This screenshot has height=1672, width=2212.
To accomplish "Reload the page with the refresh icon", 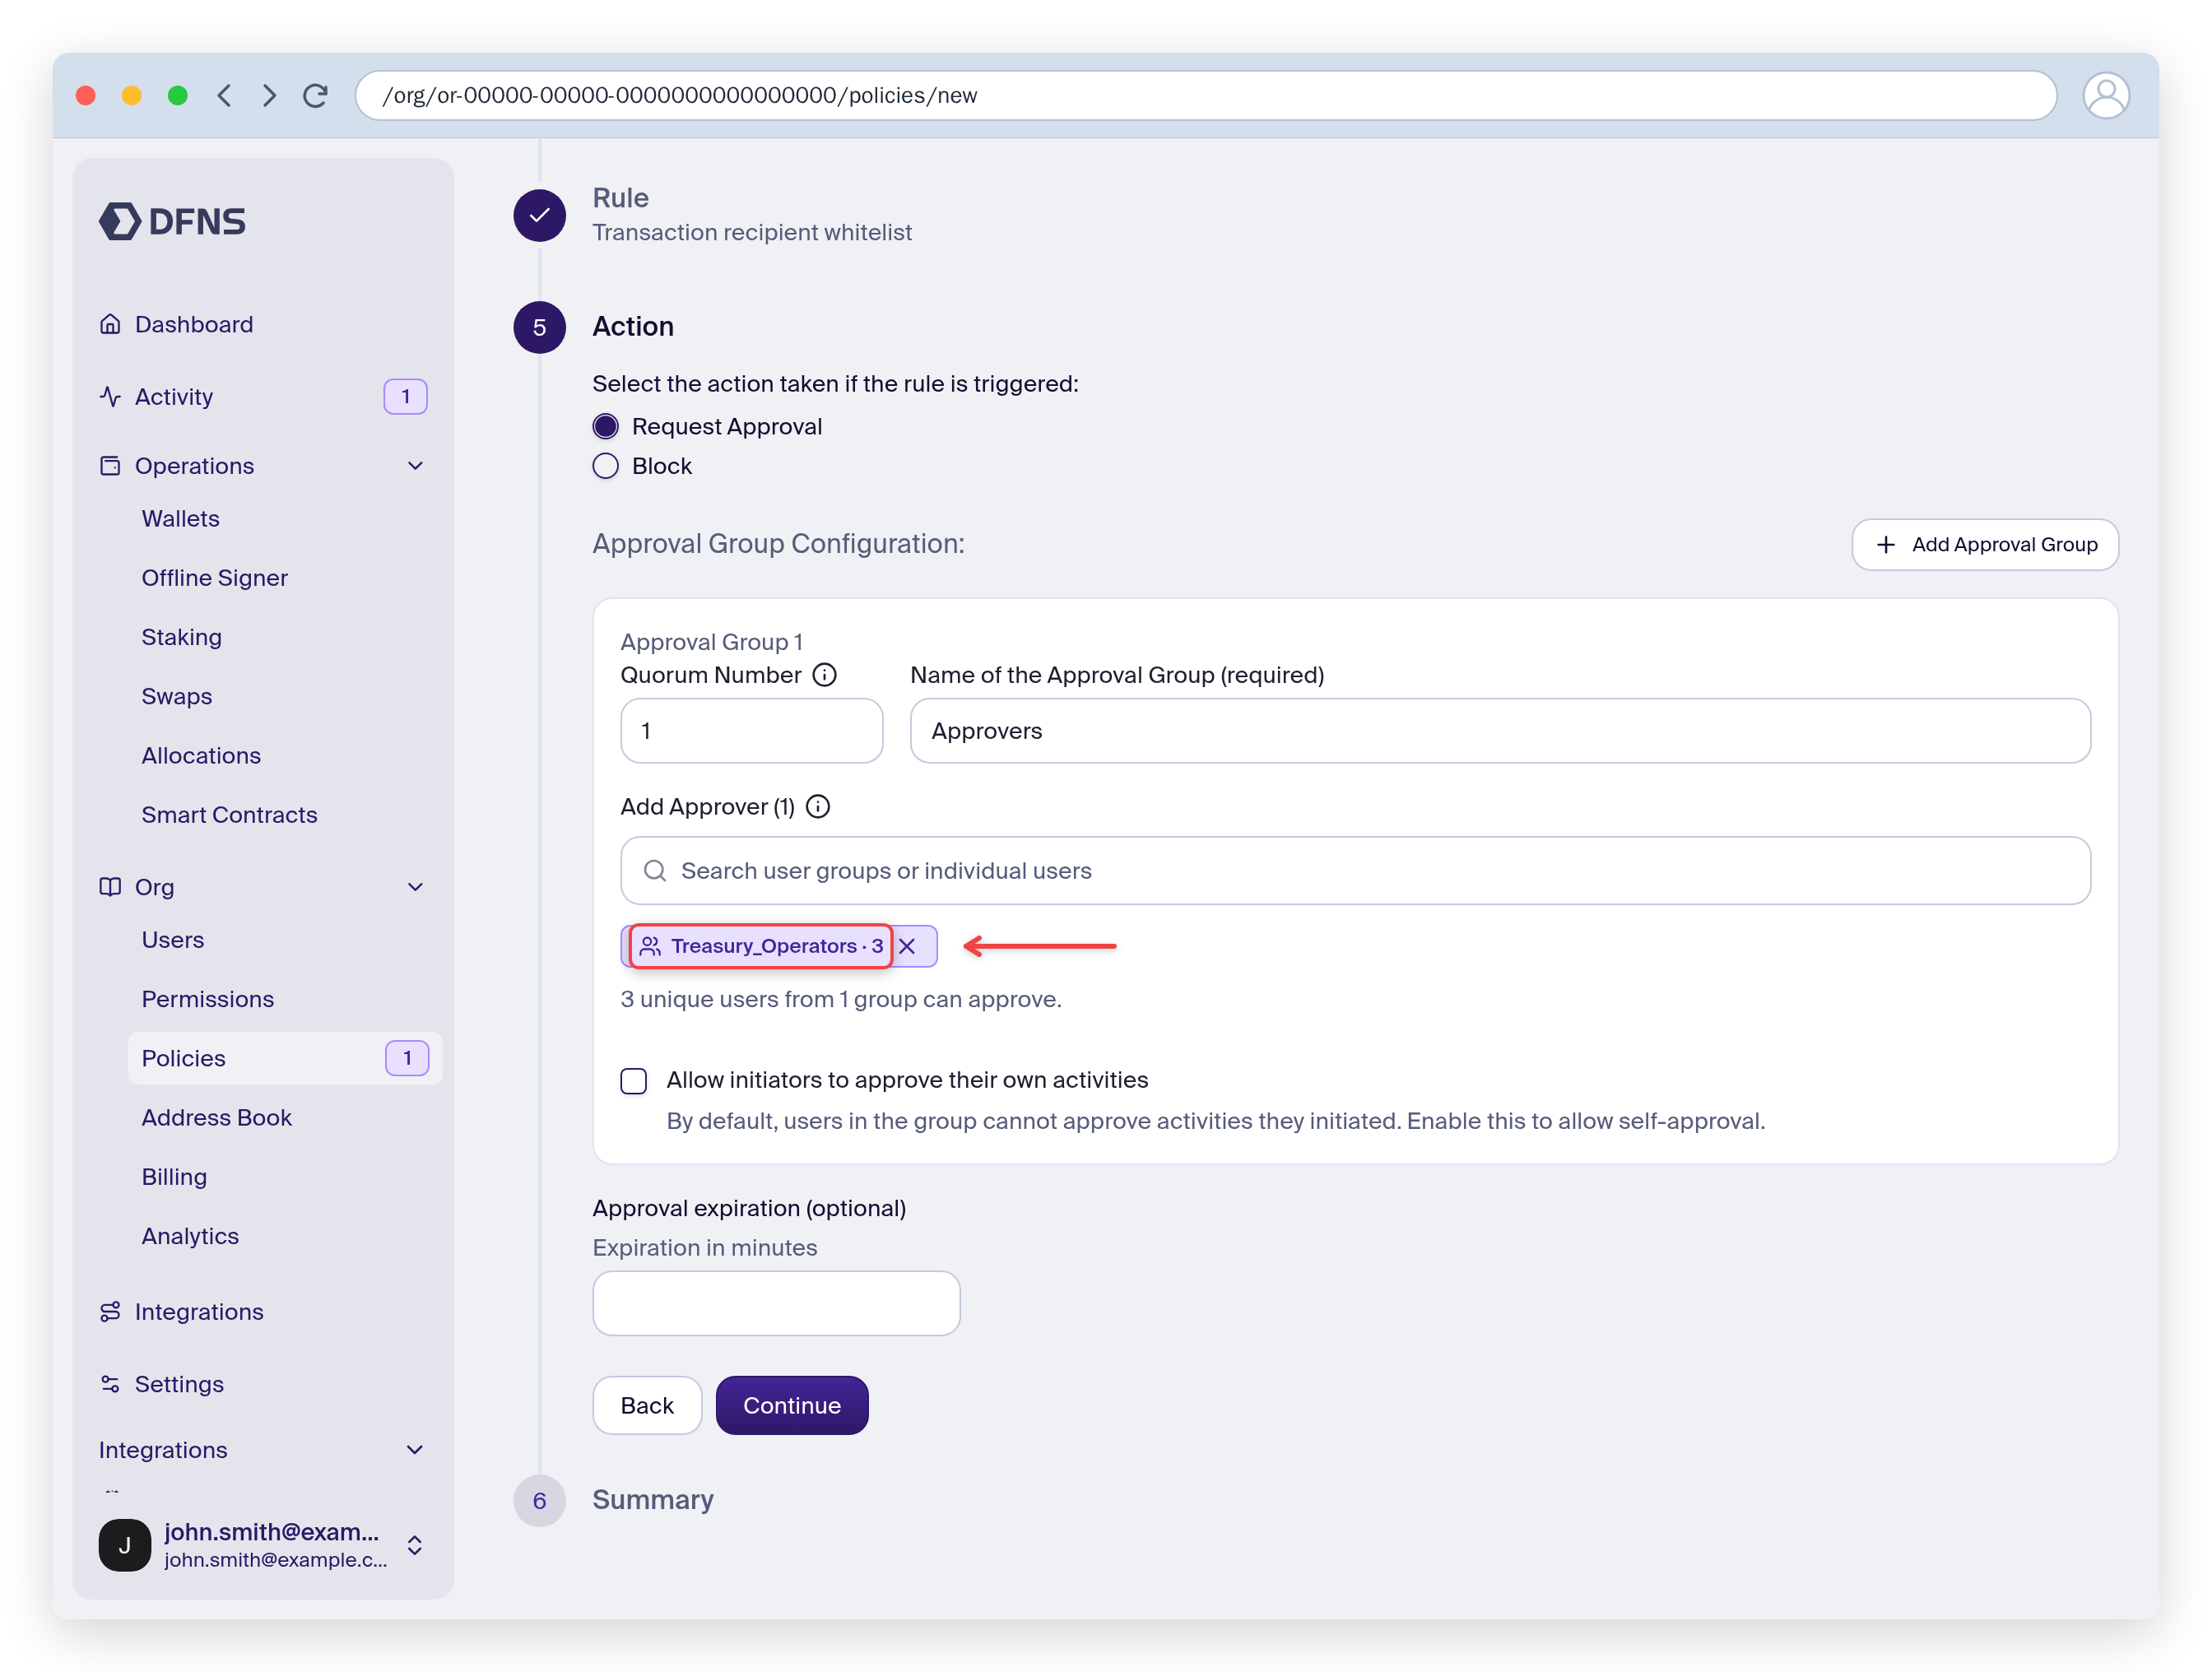I will [316, 95].
